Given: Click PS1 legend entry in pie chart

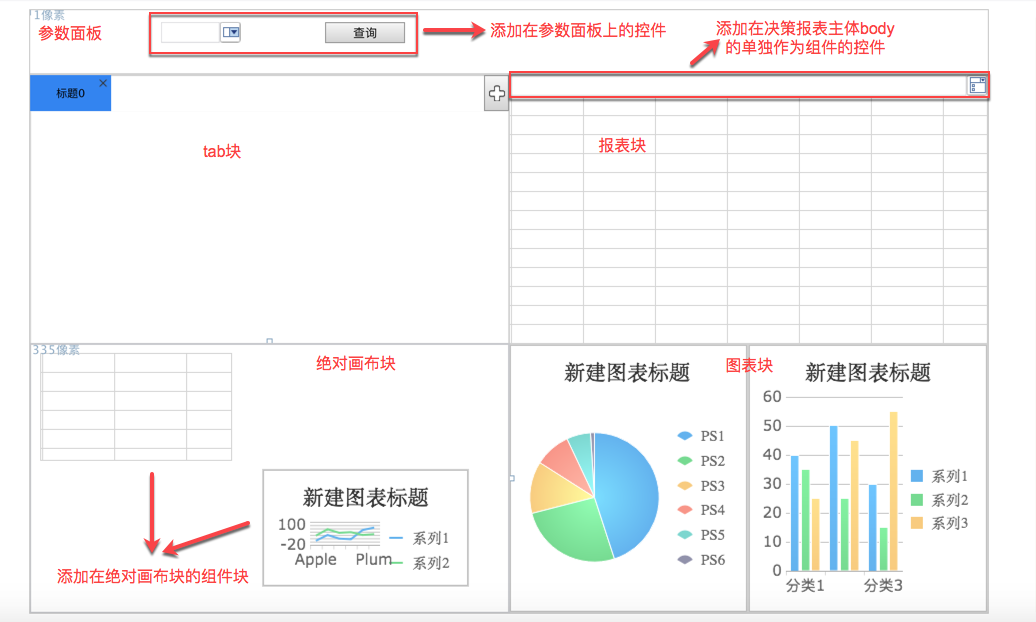Looking at the screenshot, I should (x=701, y=436).
